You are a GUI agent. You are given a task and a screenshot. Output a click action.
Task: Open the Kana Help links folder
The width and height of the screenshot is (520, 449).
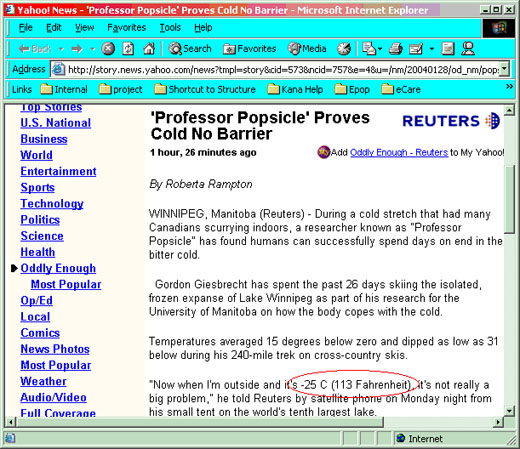[x=295, y=89]
